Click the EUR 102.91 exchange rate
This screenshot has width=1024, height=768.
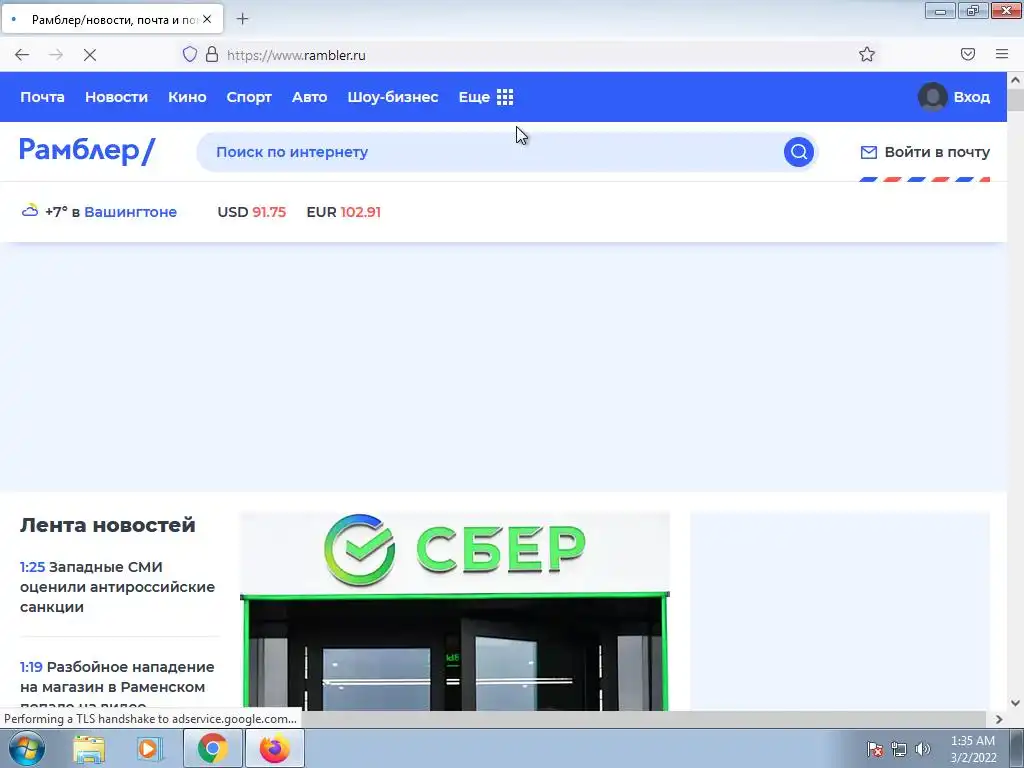pyautogui.click(x=344, y=212)
